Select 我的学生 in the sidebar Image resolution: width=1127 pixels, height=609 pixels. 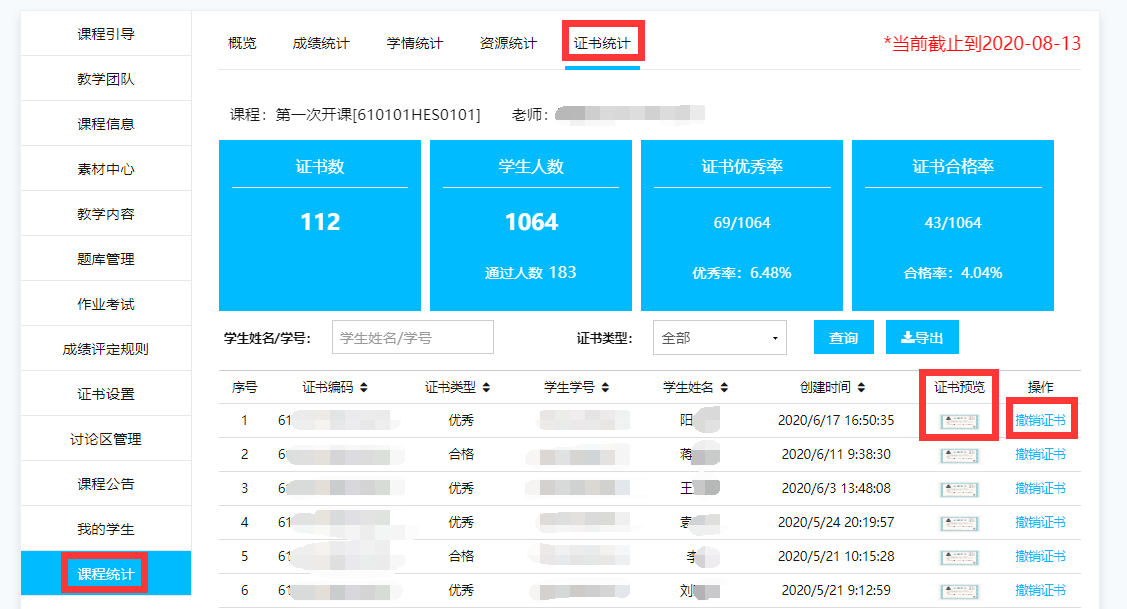106,529
